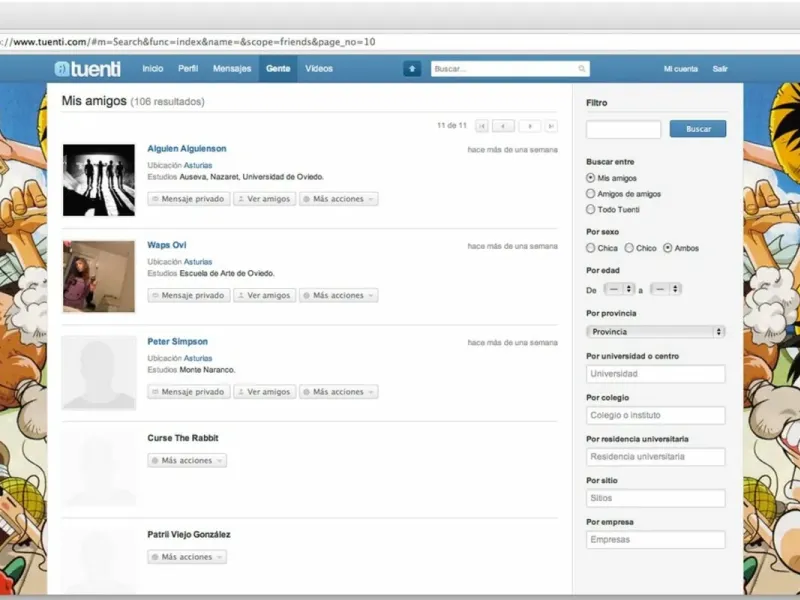
Task: Click the browser address bar URL
Action: pos(188,42)
